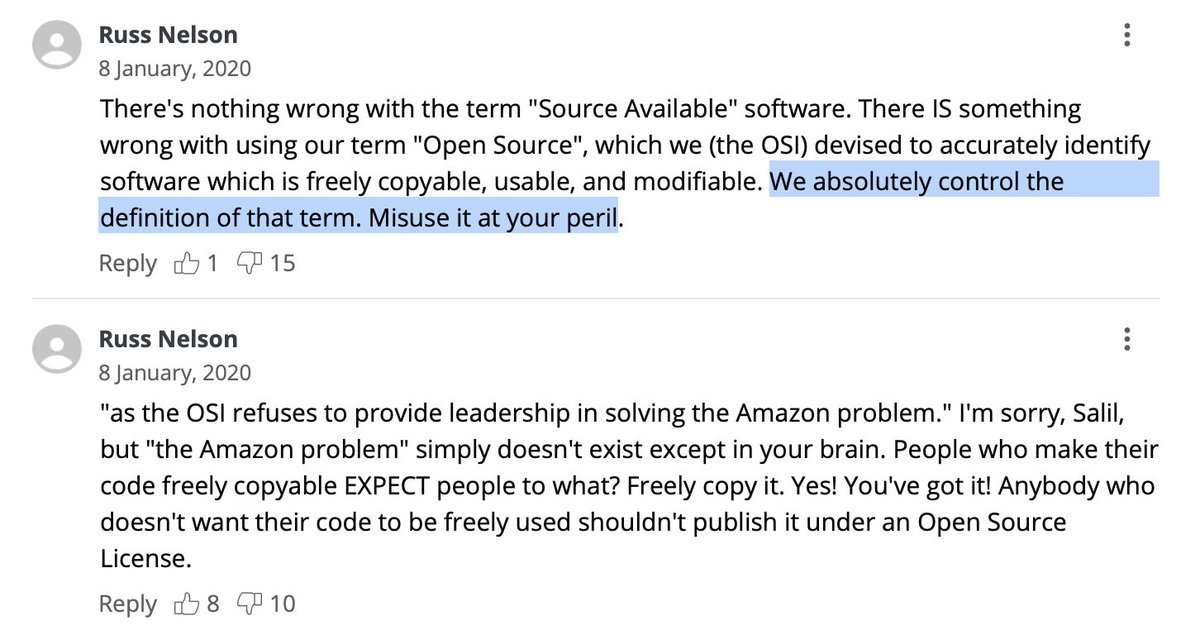Click the downvote count 15

(283, 264)
